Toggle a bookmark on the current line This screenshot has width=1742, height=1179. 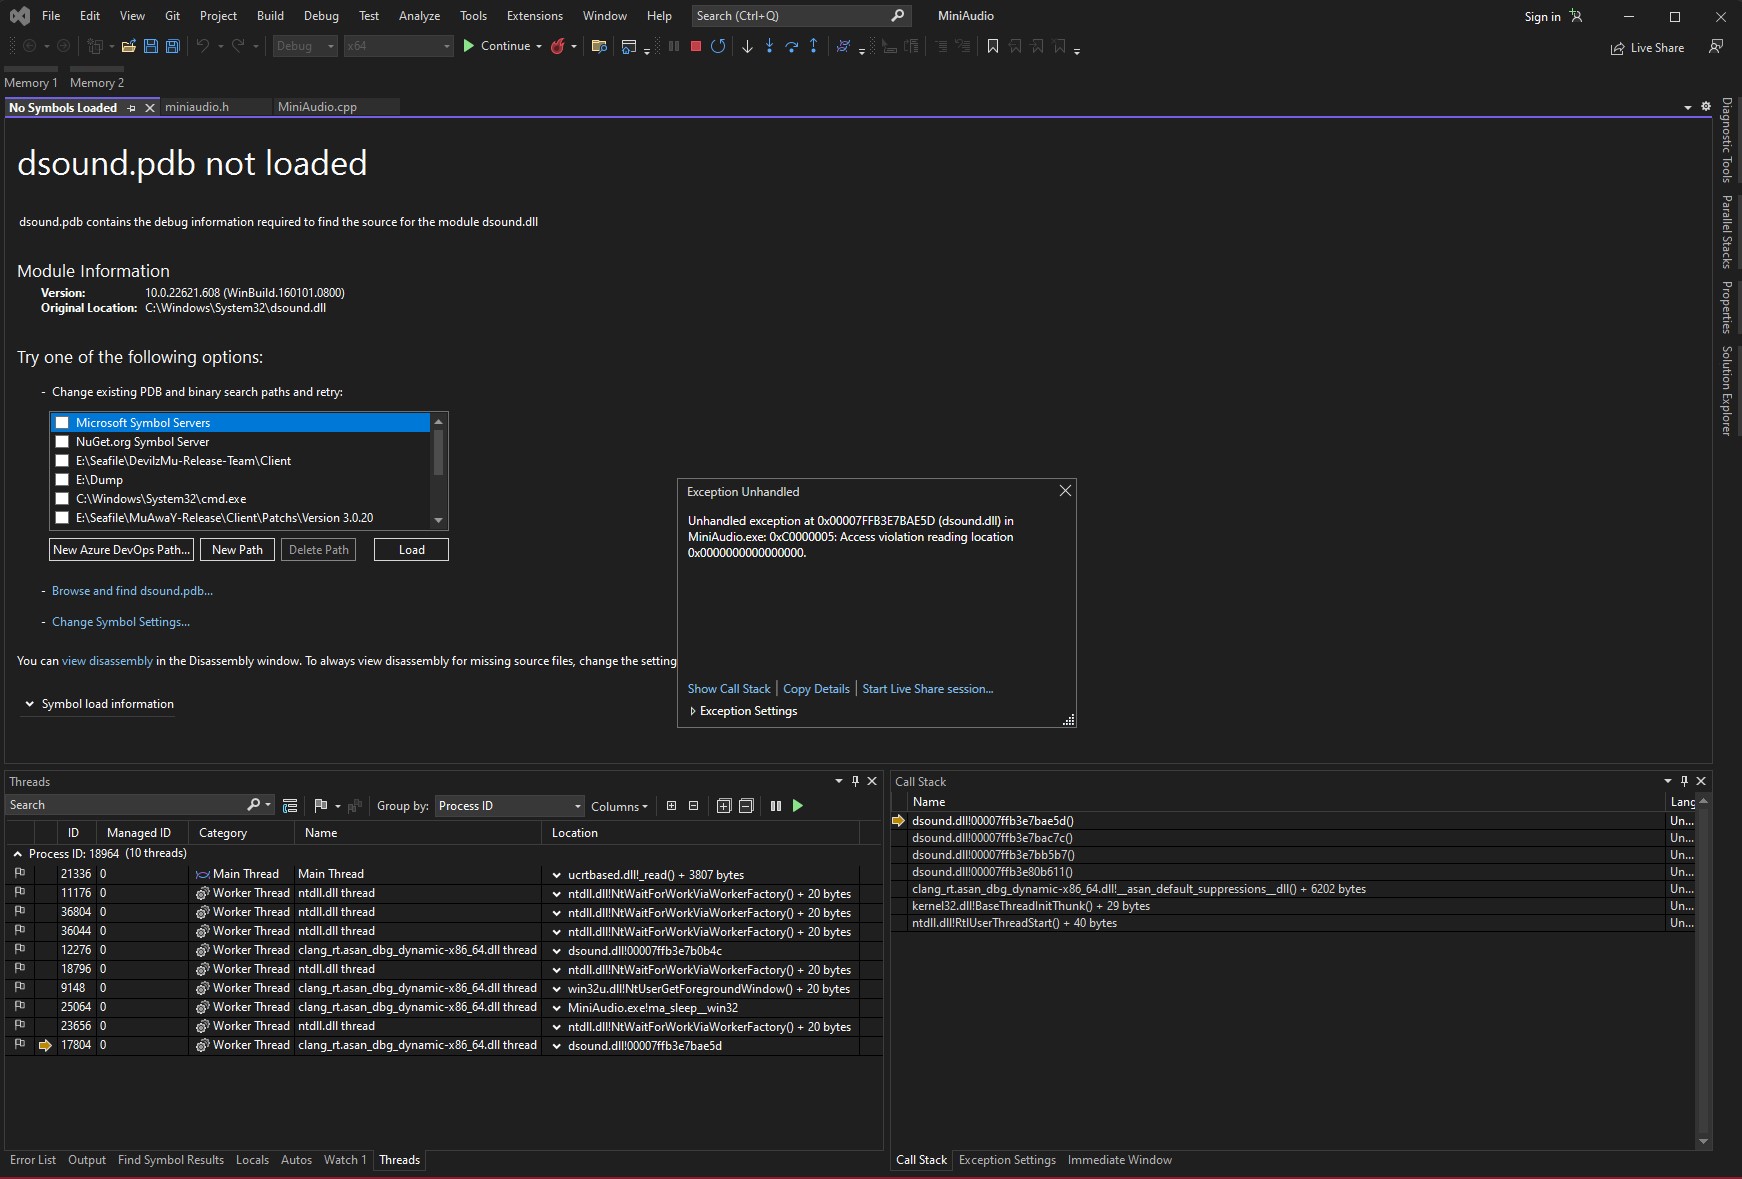991,46
